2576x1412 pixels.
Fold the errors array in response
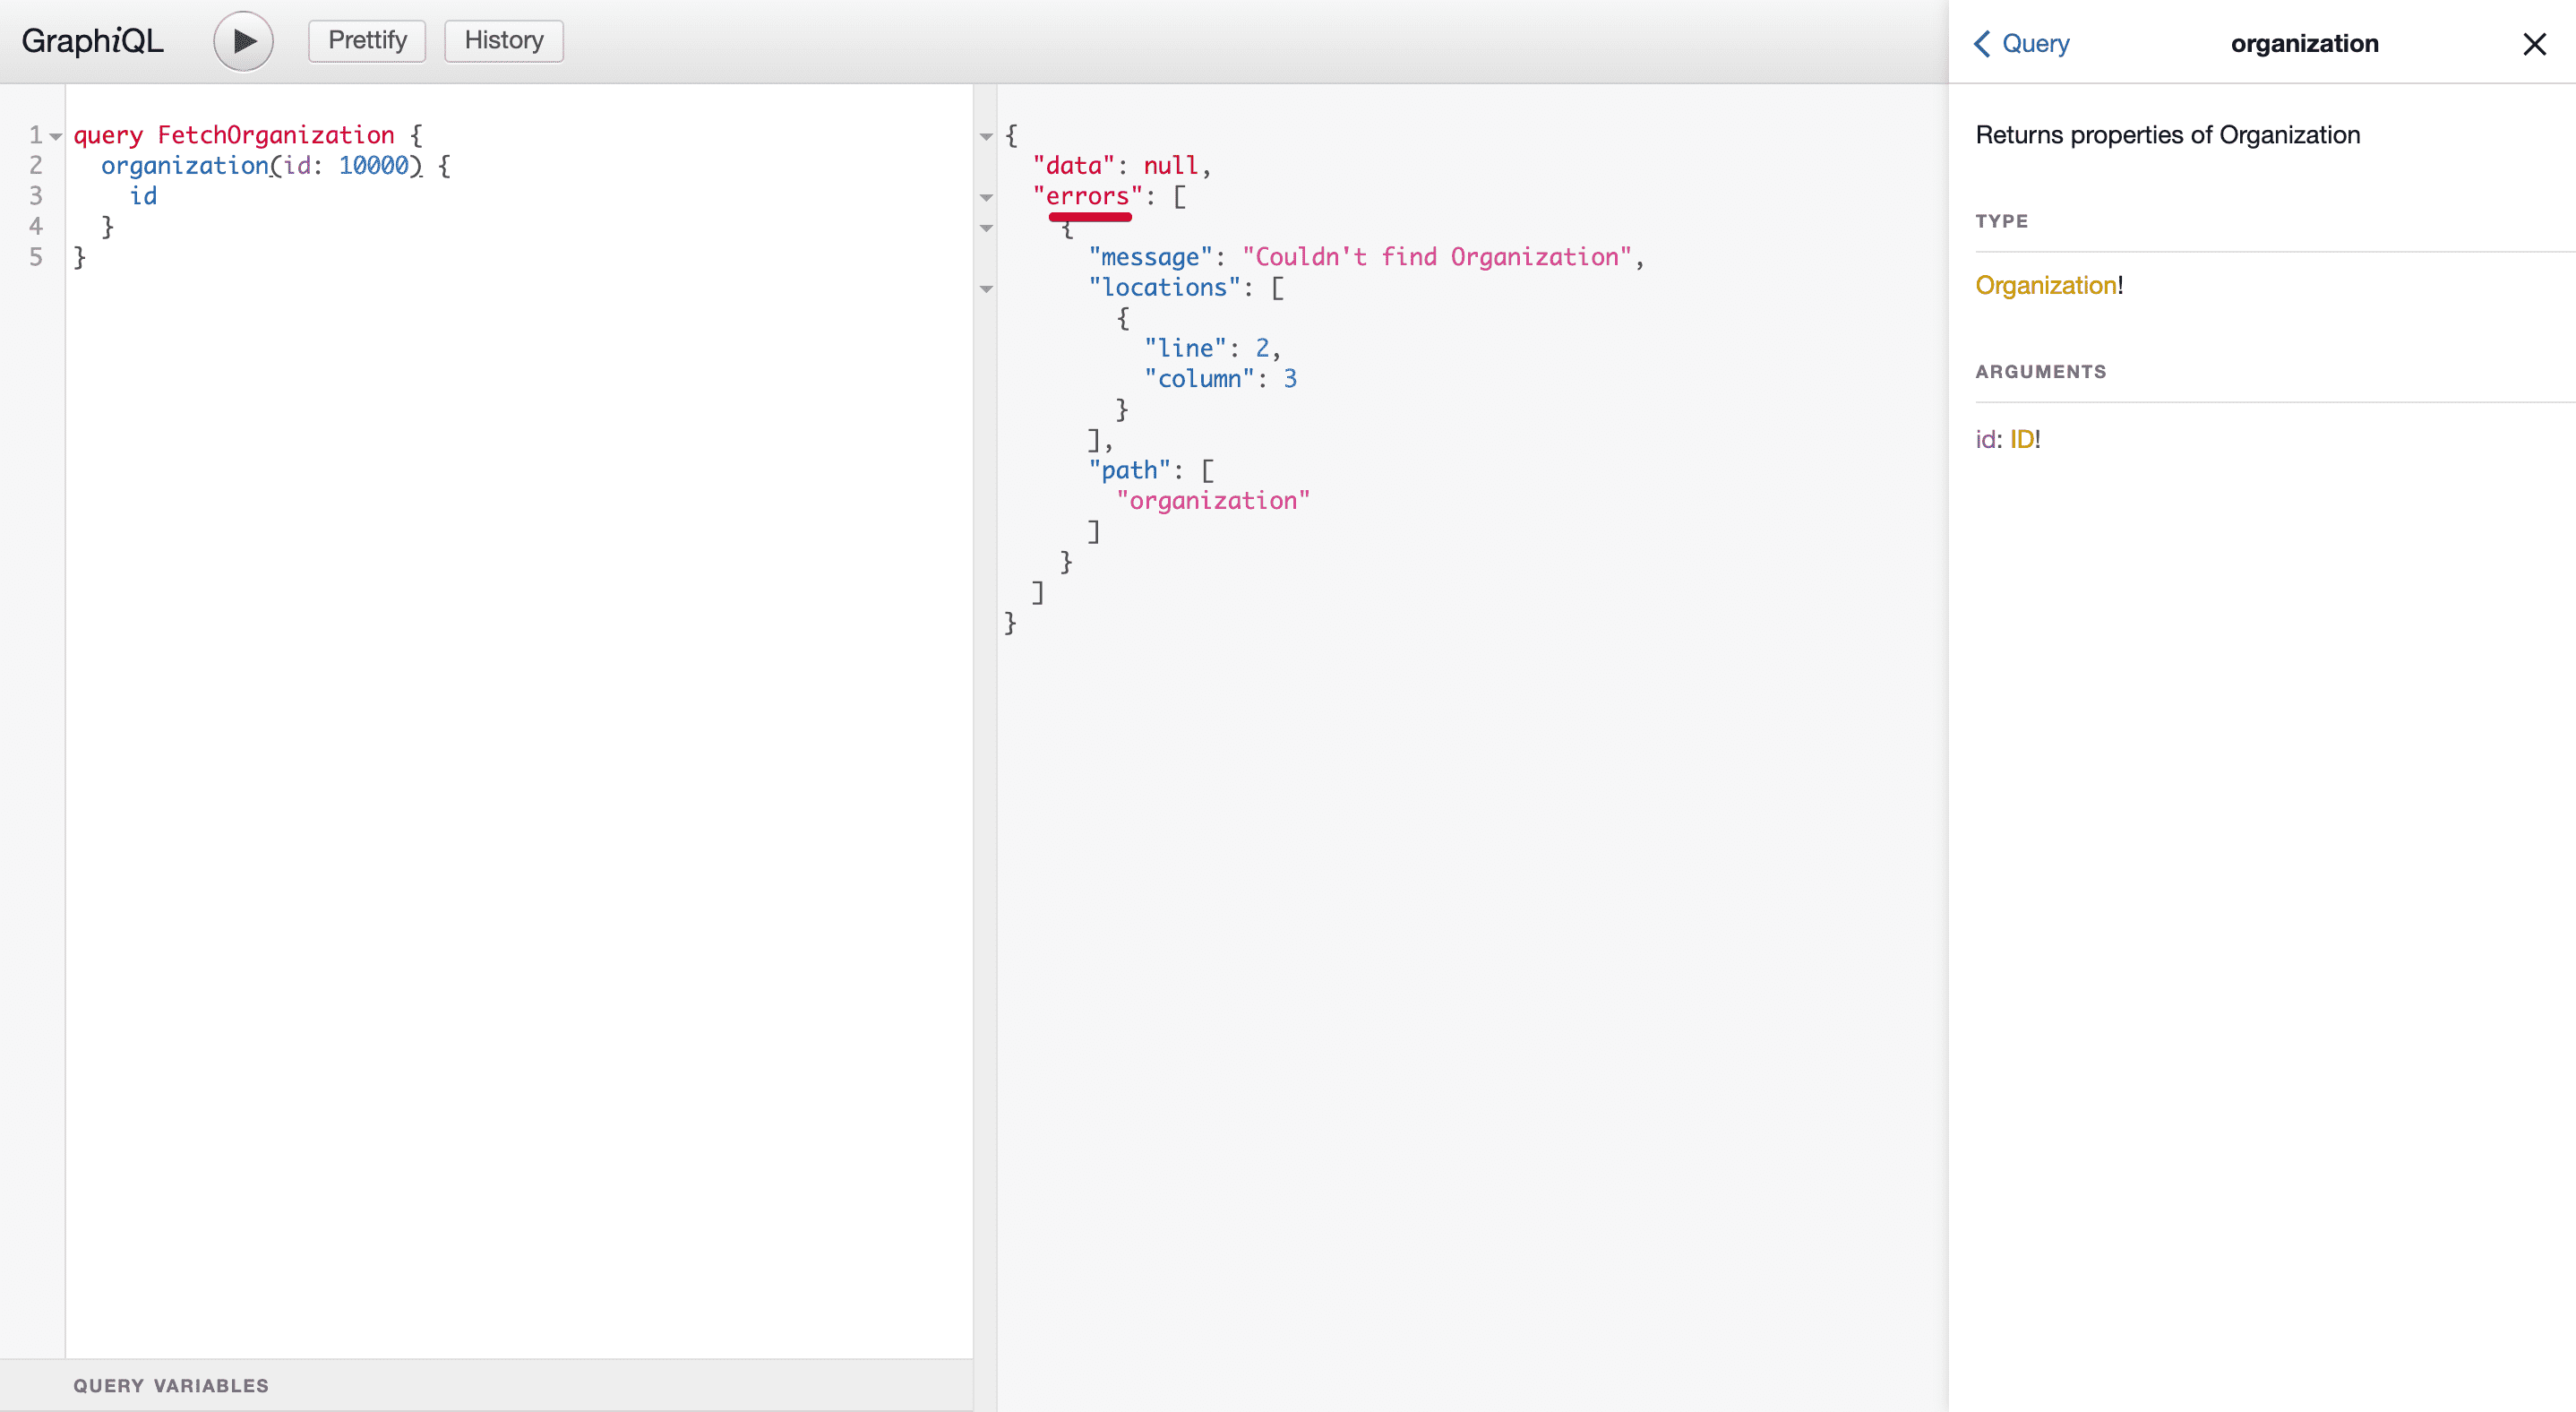(986, 197)
